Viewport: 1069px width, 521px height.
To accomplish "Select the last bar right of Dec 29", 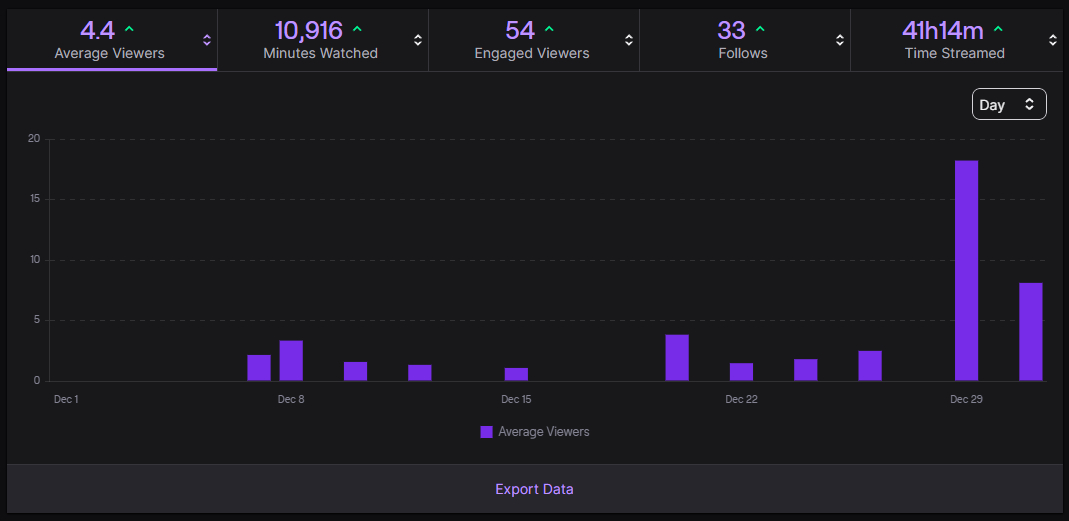I will pos(1030,332).
